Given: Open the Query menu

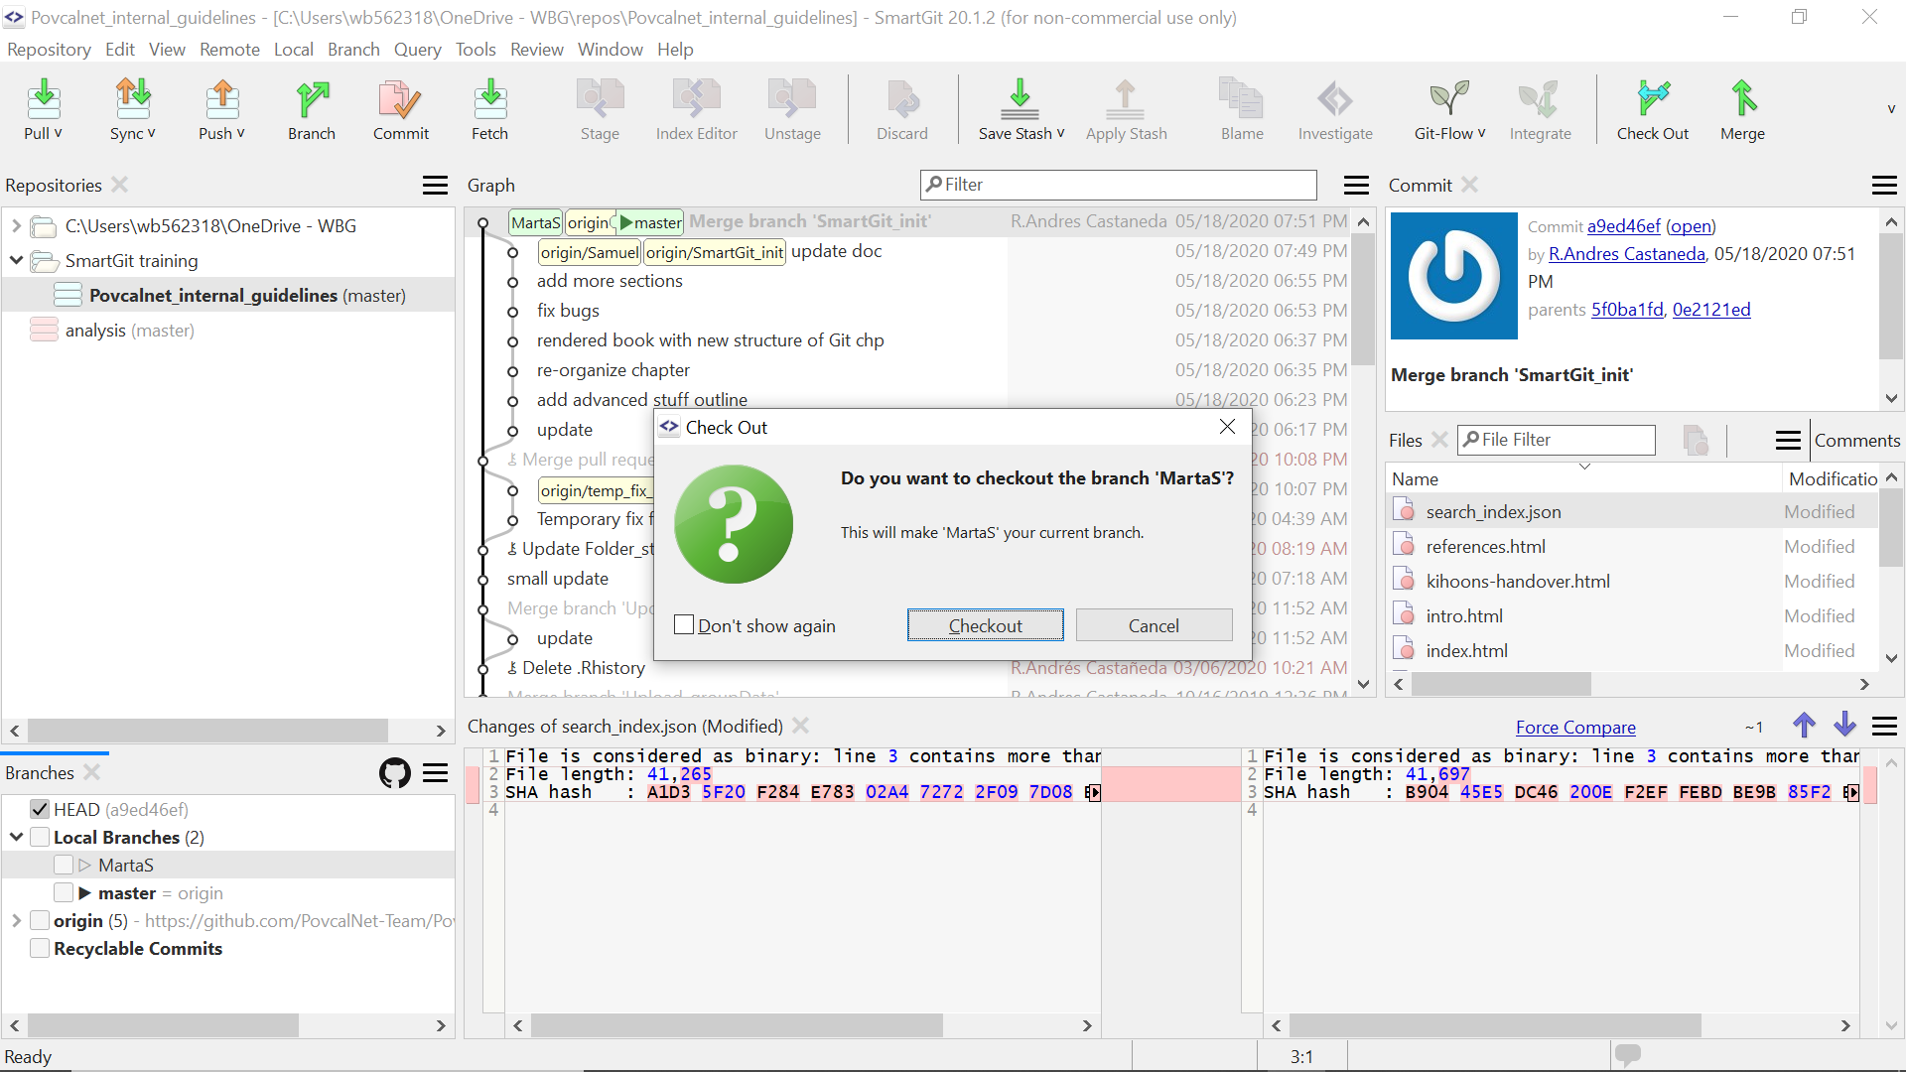Looking at the screenshot, I should pos(417,49).
